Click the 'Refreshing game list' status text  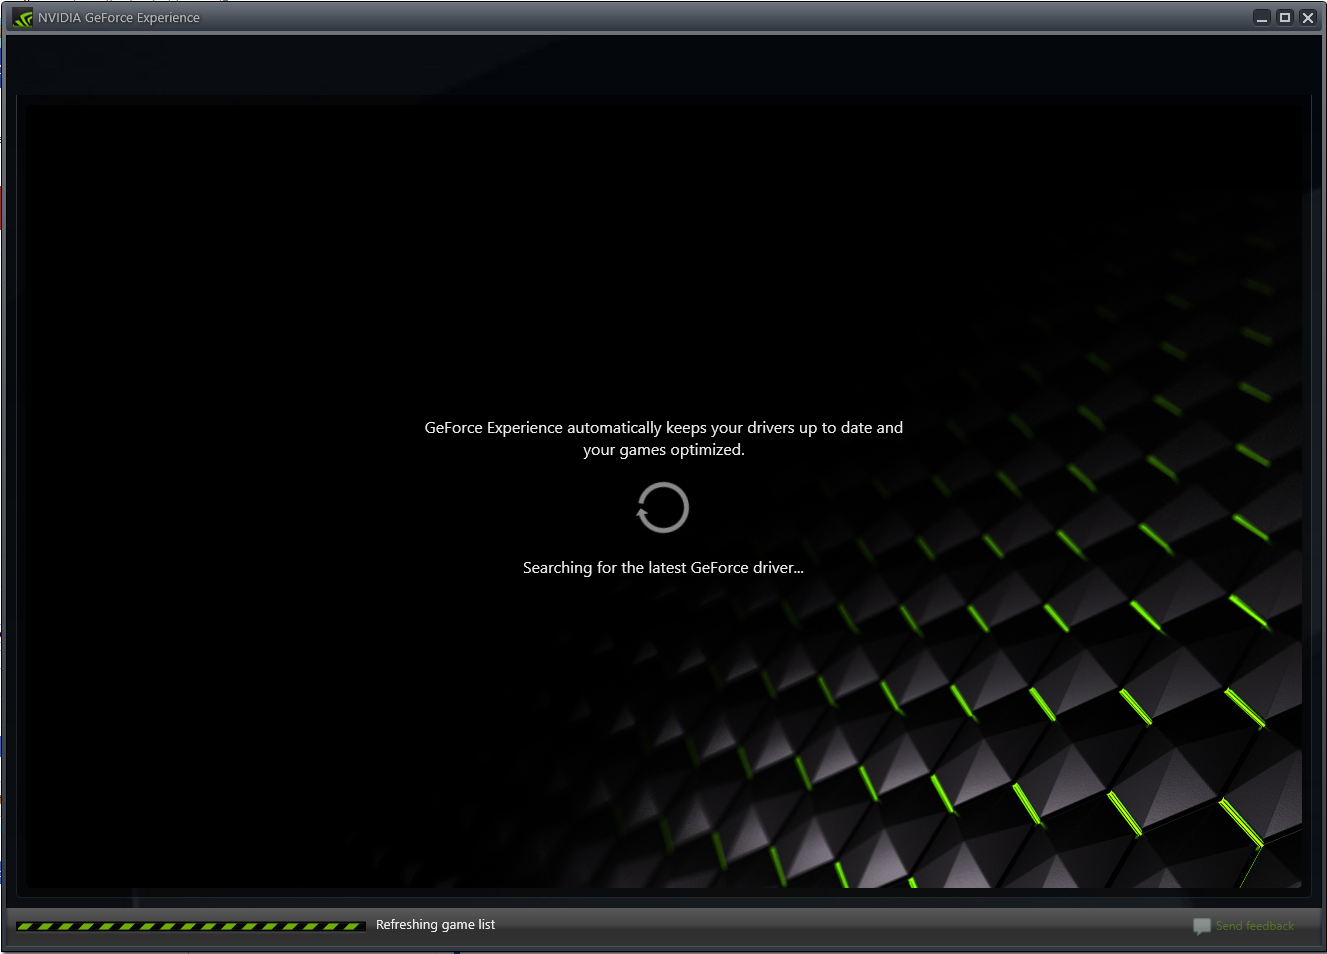pos(435,925)
